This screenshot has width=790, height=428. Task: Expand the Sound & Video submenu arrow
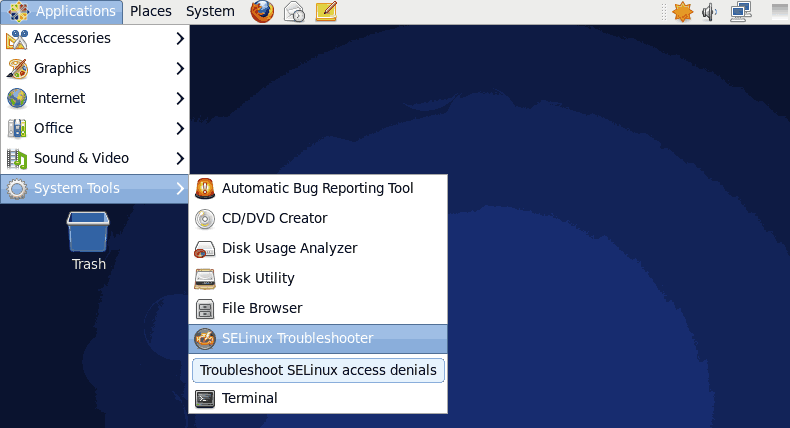coord(180,158)
